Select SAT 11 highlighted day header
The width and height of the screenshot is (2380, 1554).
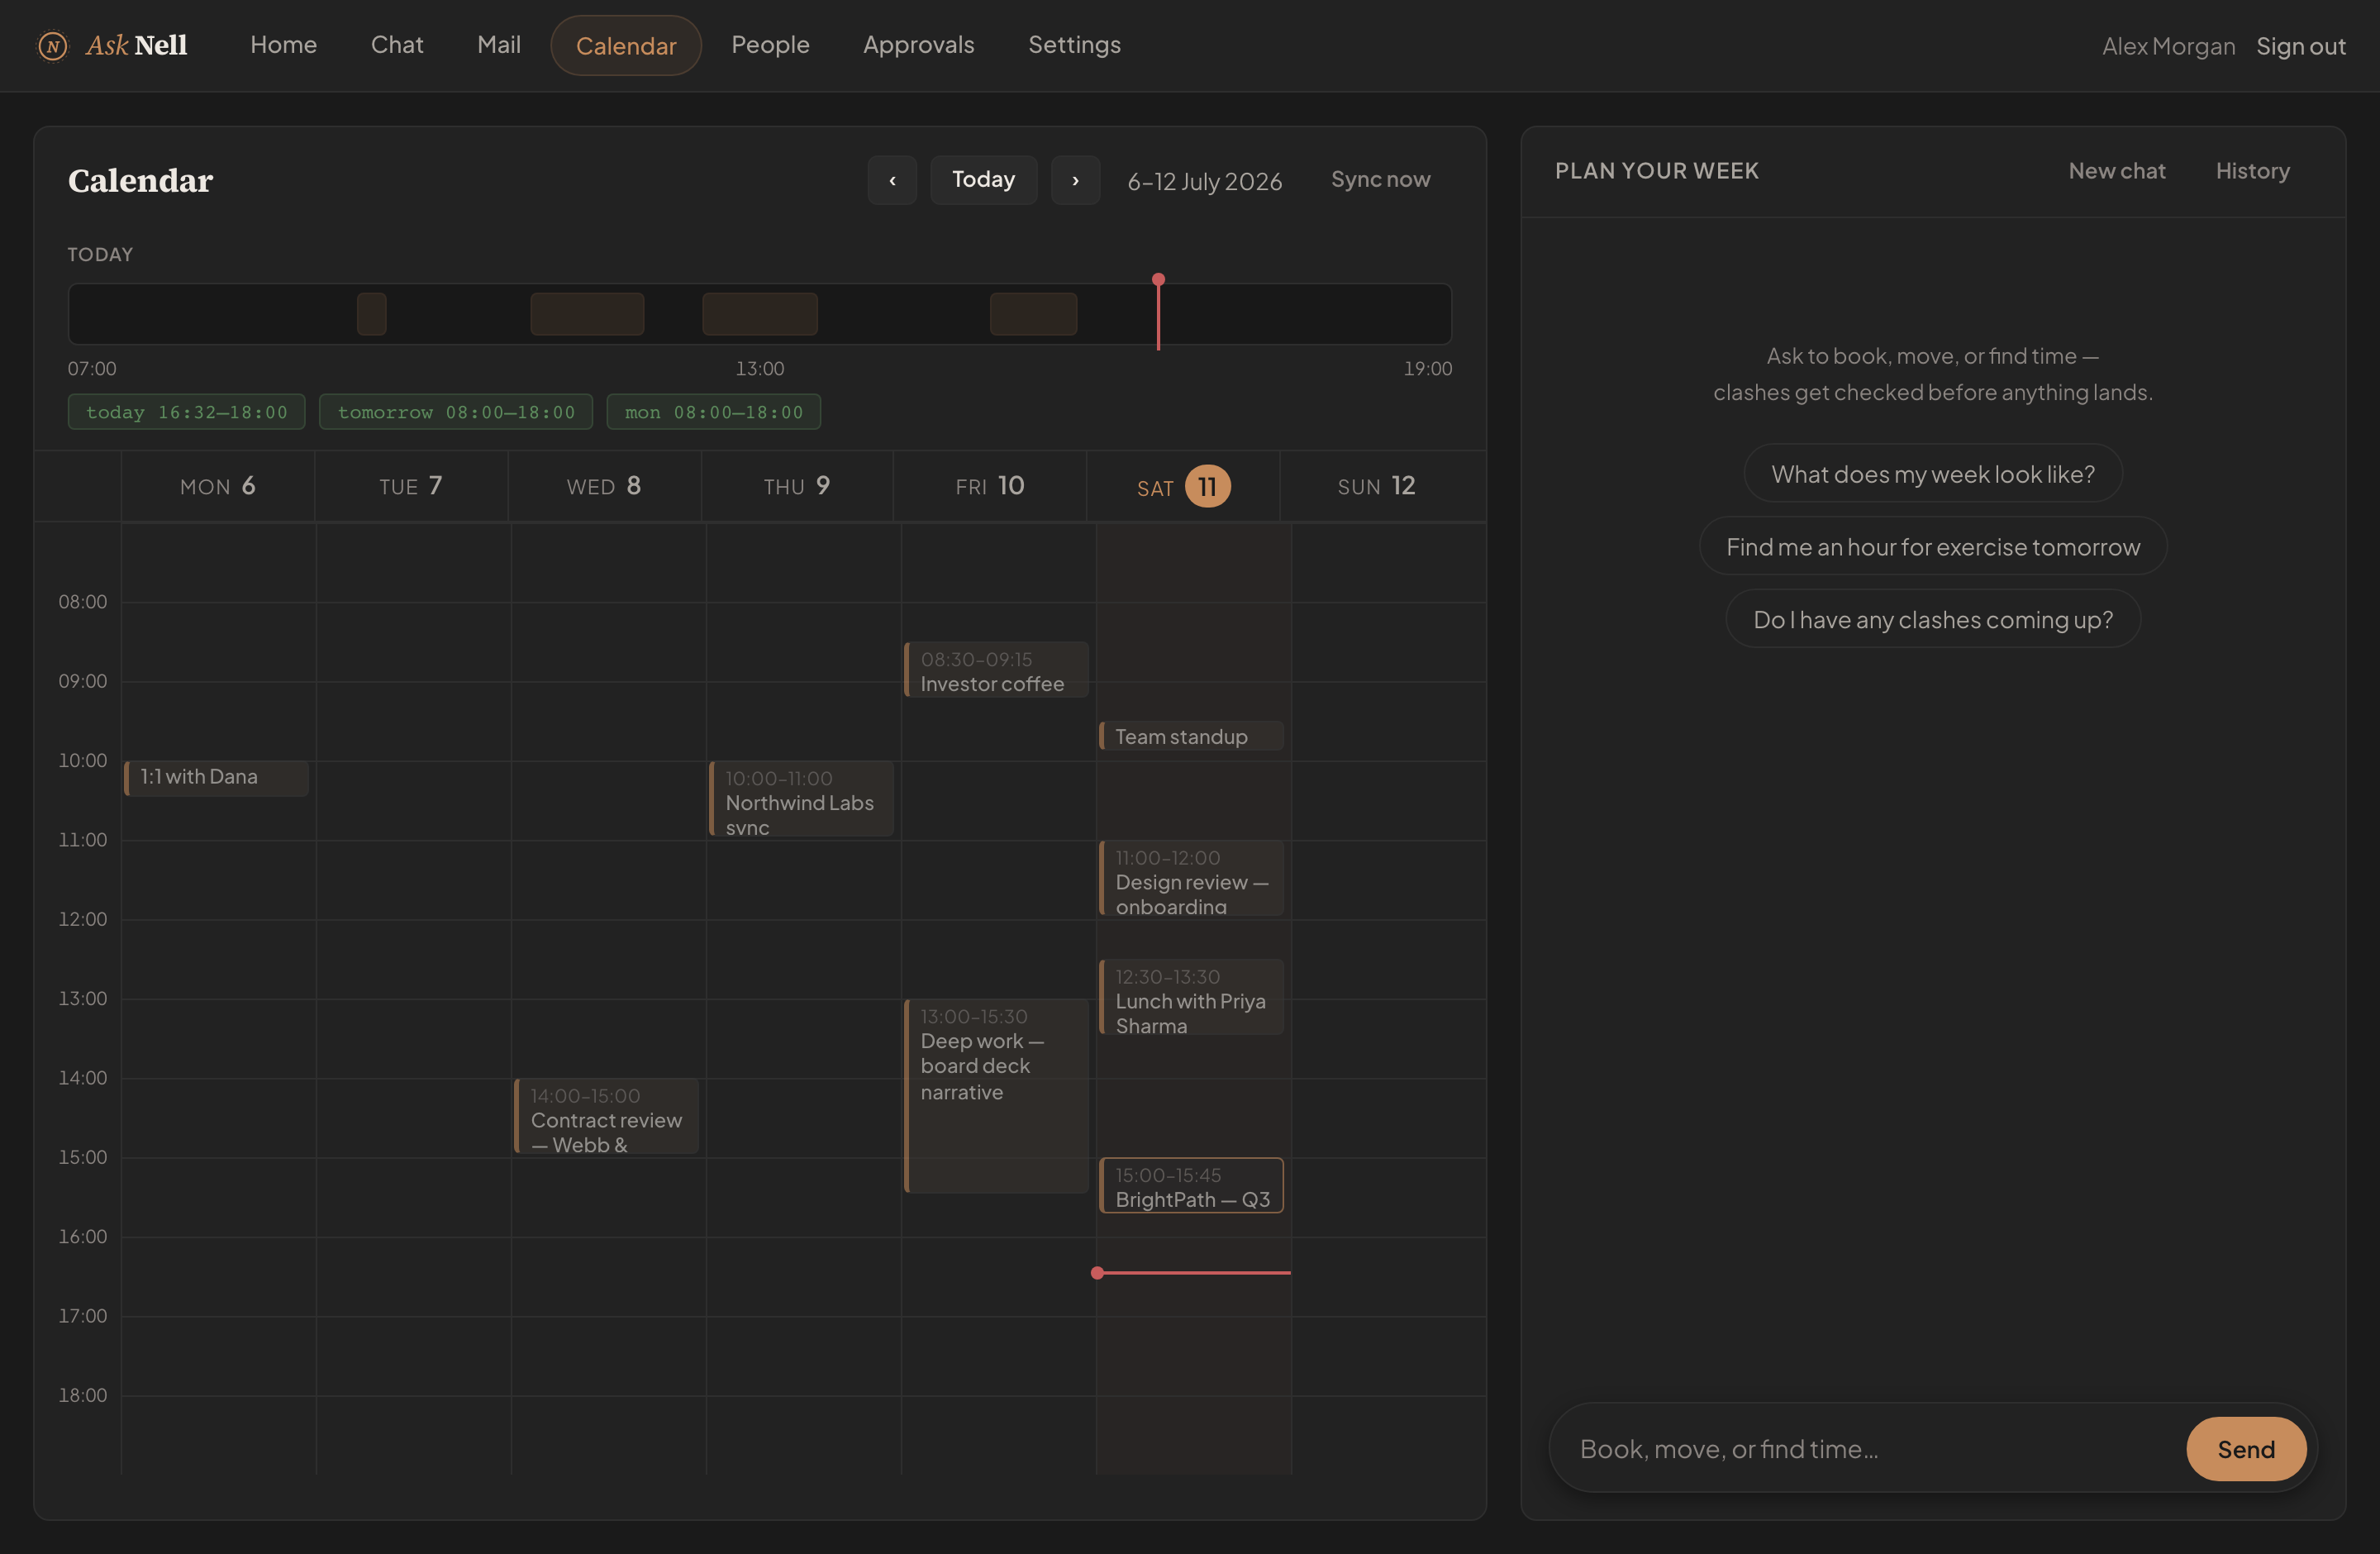coord(1183,487)
